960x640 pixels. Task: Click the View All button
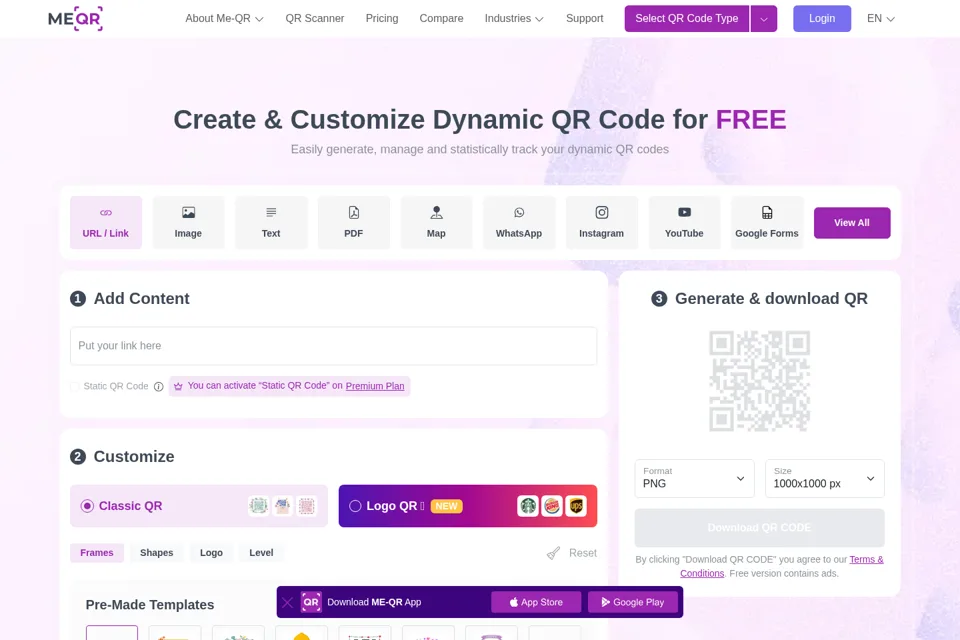tap(852, 223)
